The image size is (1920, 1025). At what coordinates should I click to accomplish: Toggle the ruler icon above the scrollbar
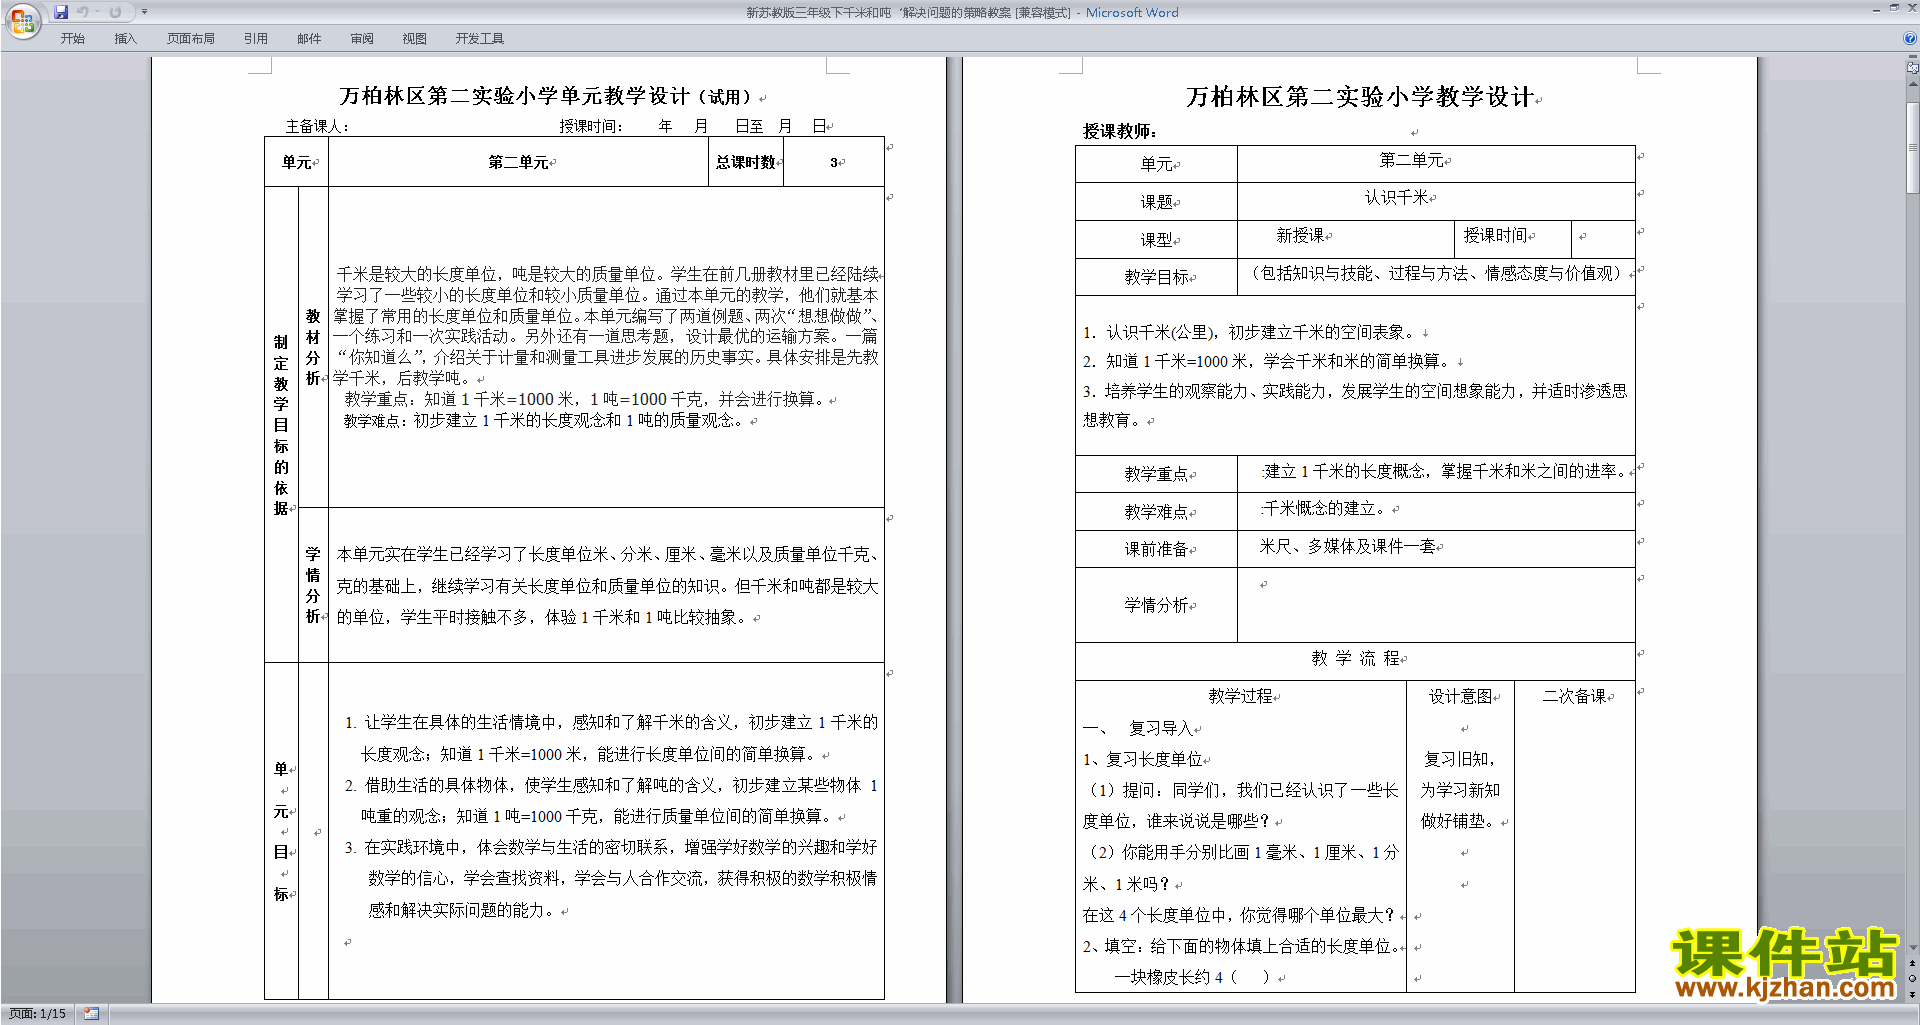point(1912,69)
